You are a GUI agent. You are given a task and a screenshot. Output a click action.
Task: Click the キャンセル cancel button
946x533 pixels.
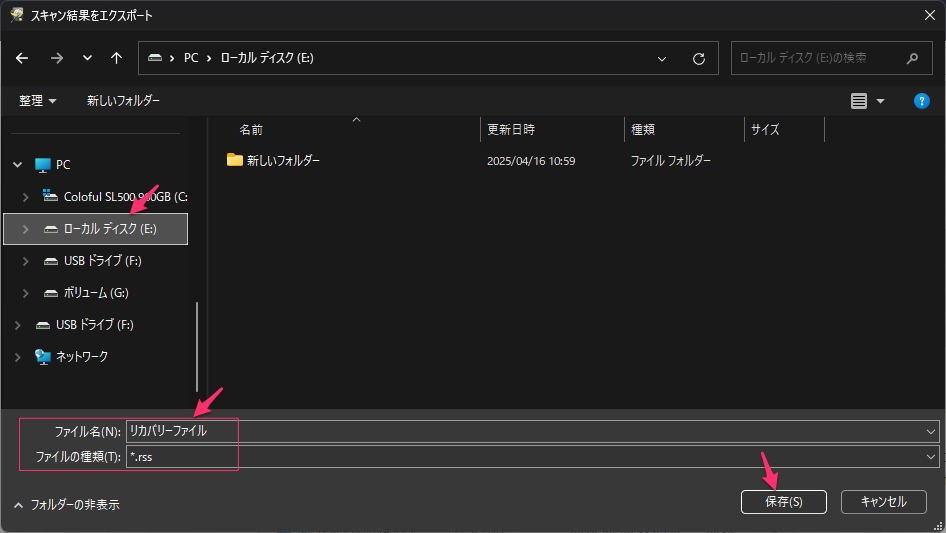click(x=883, y=502)
